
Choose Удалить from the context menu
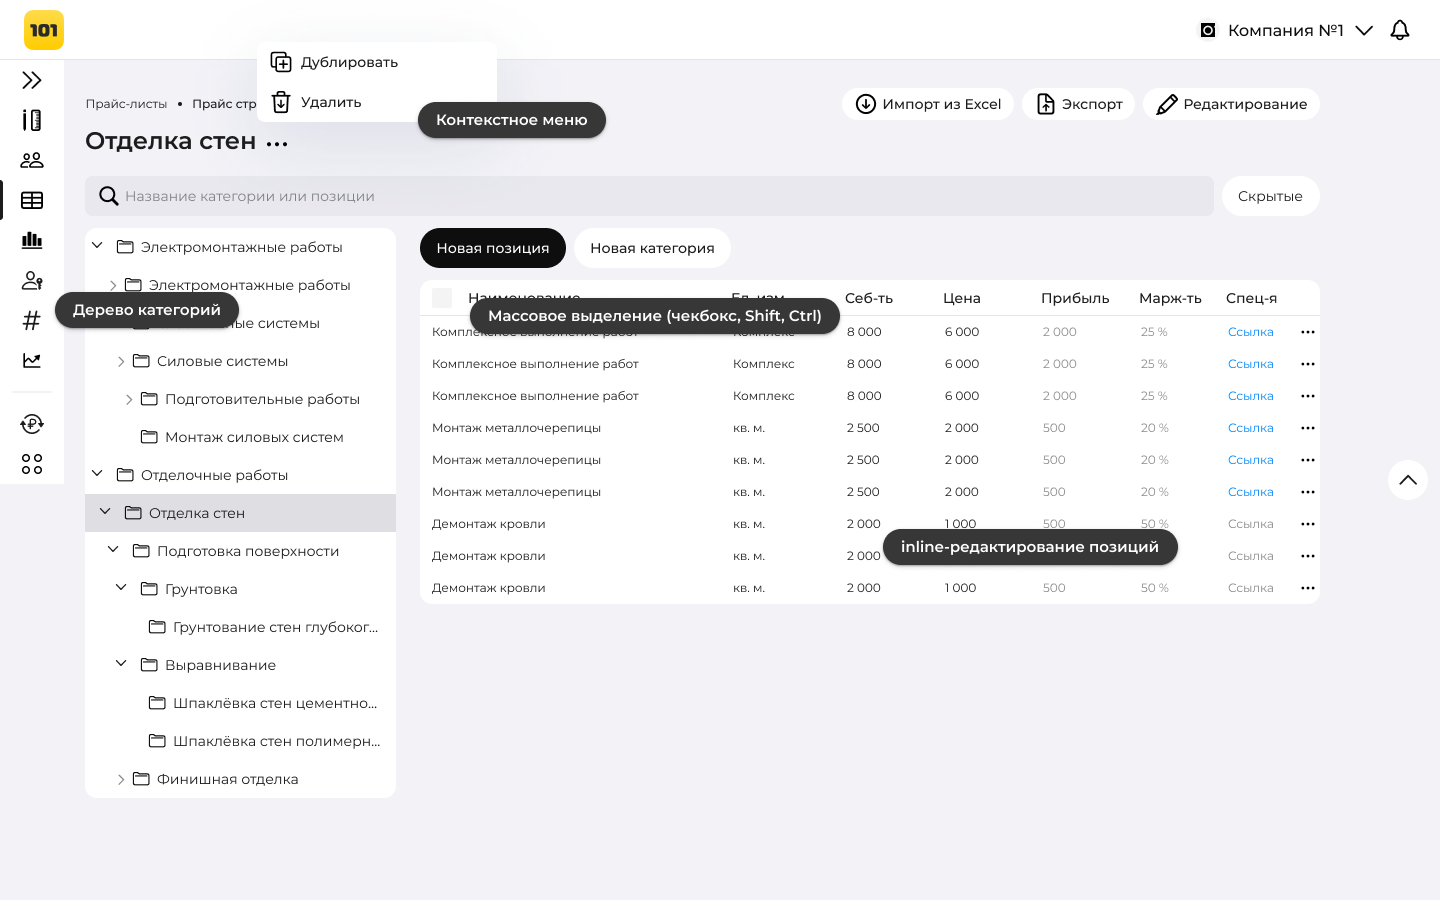coord(377,102)
